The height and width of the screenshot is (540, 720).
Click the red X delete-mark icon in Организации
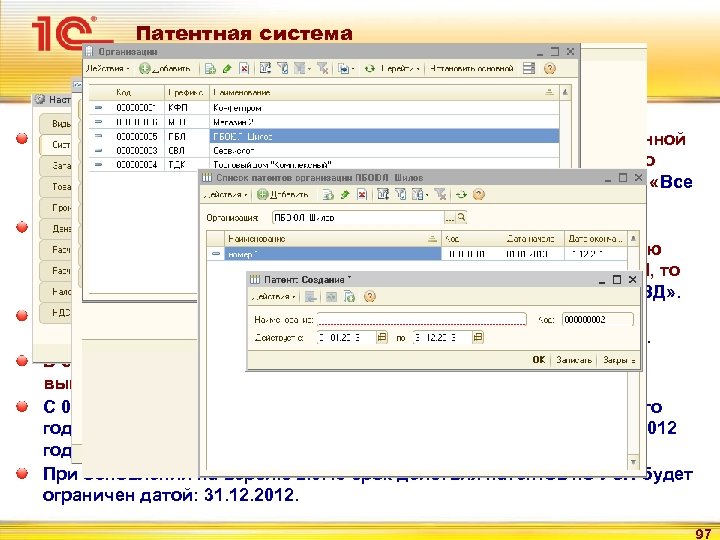[x=244, y=69]
